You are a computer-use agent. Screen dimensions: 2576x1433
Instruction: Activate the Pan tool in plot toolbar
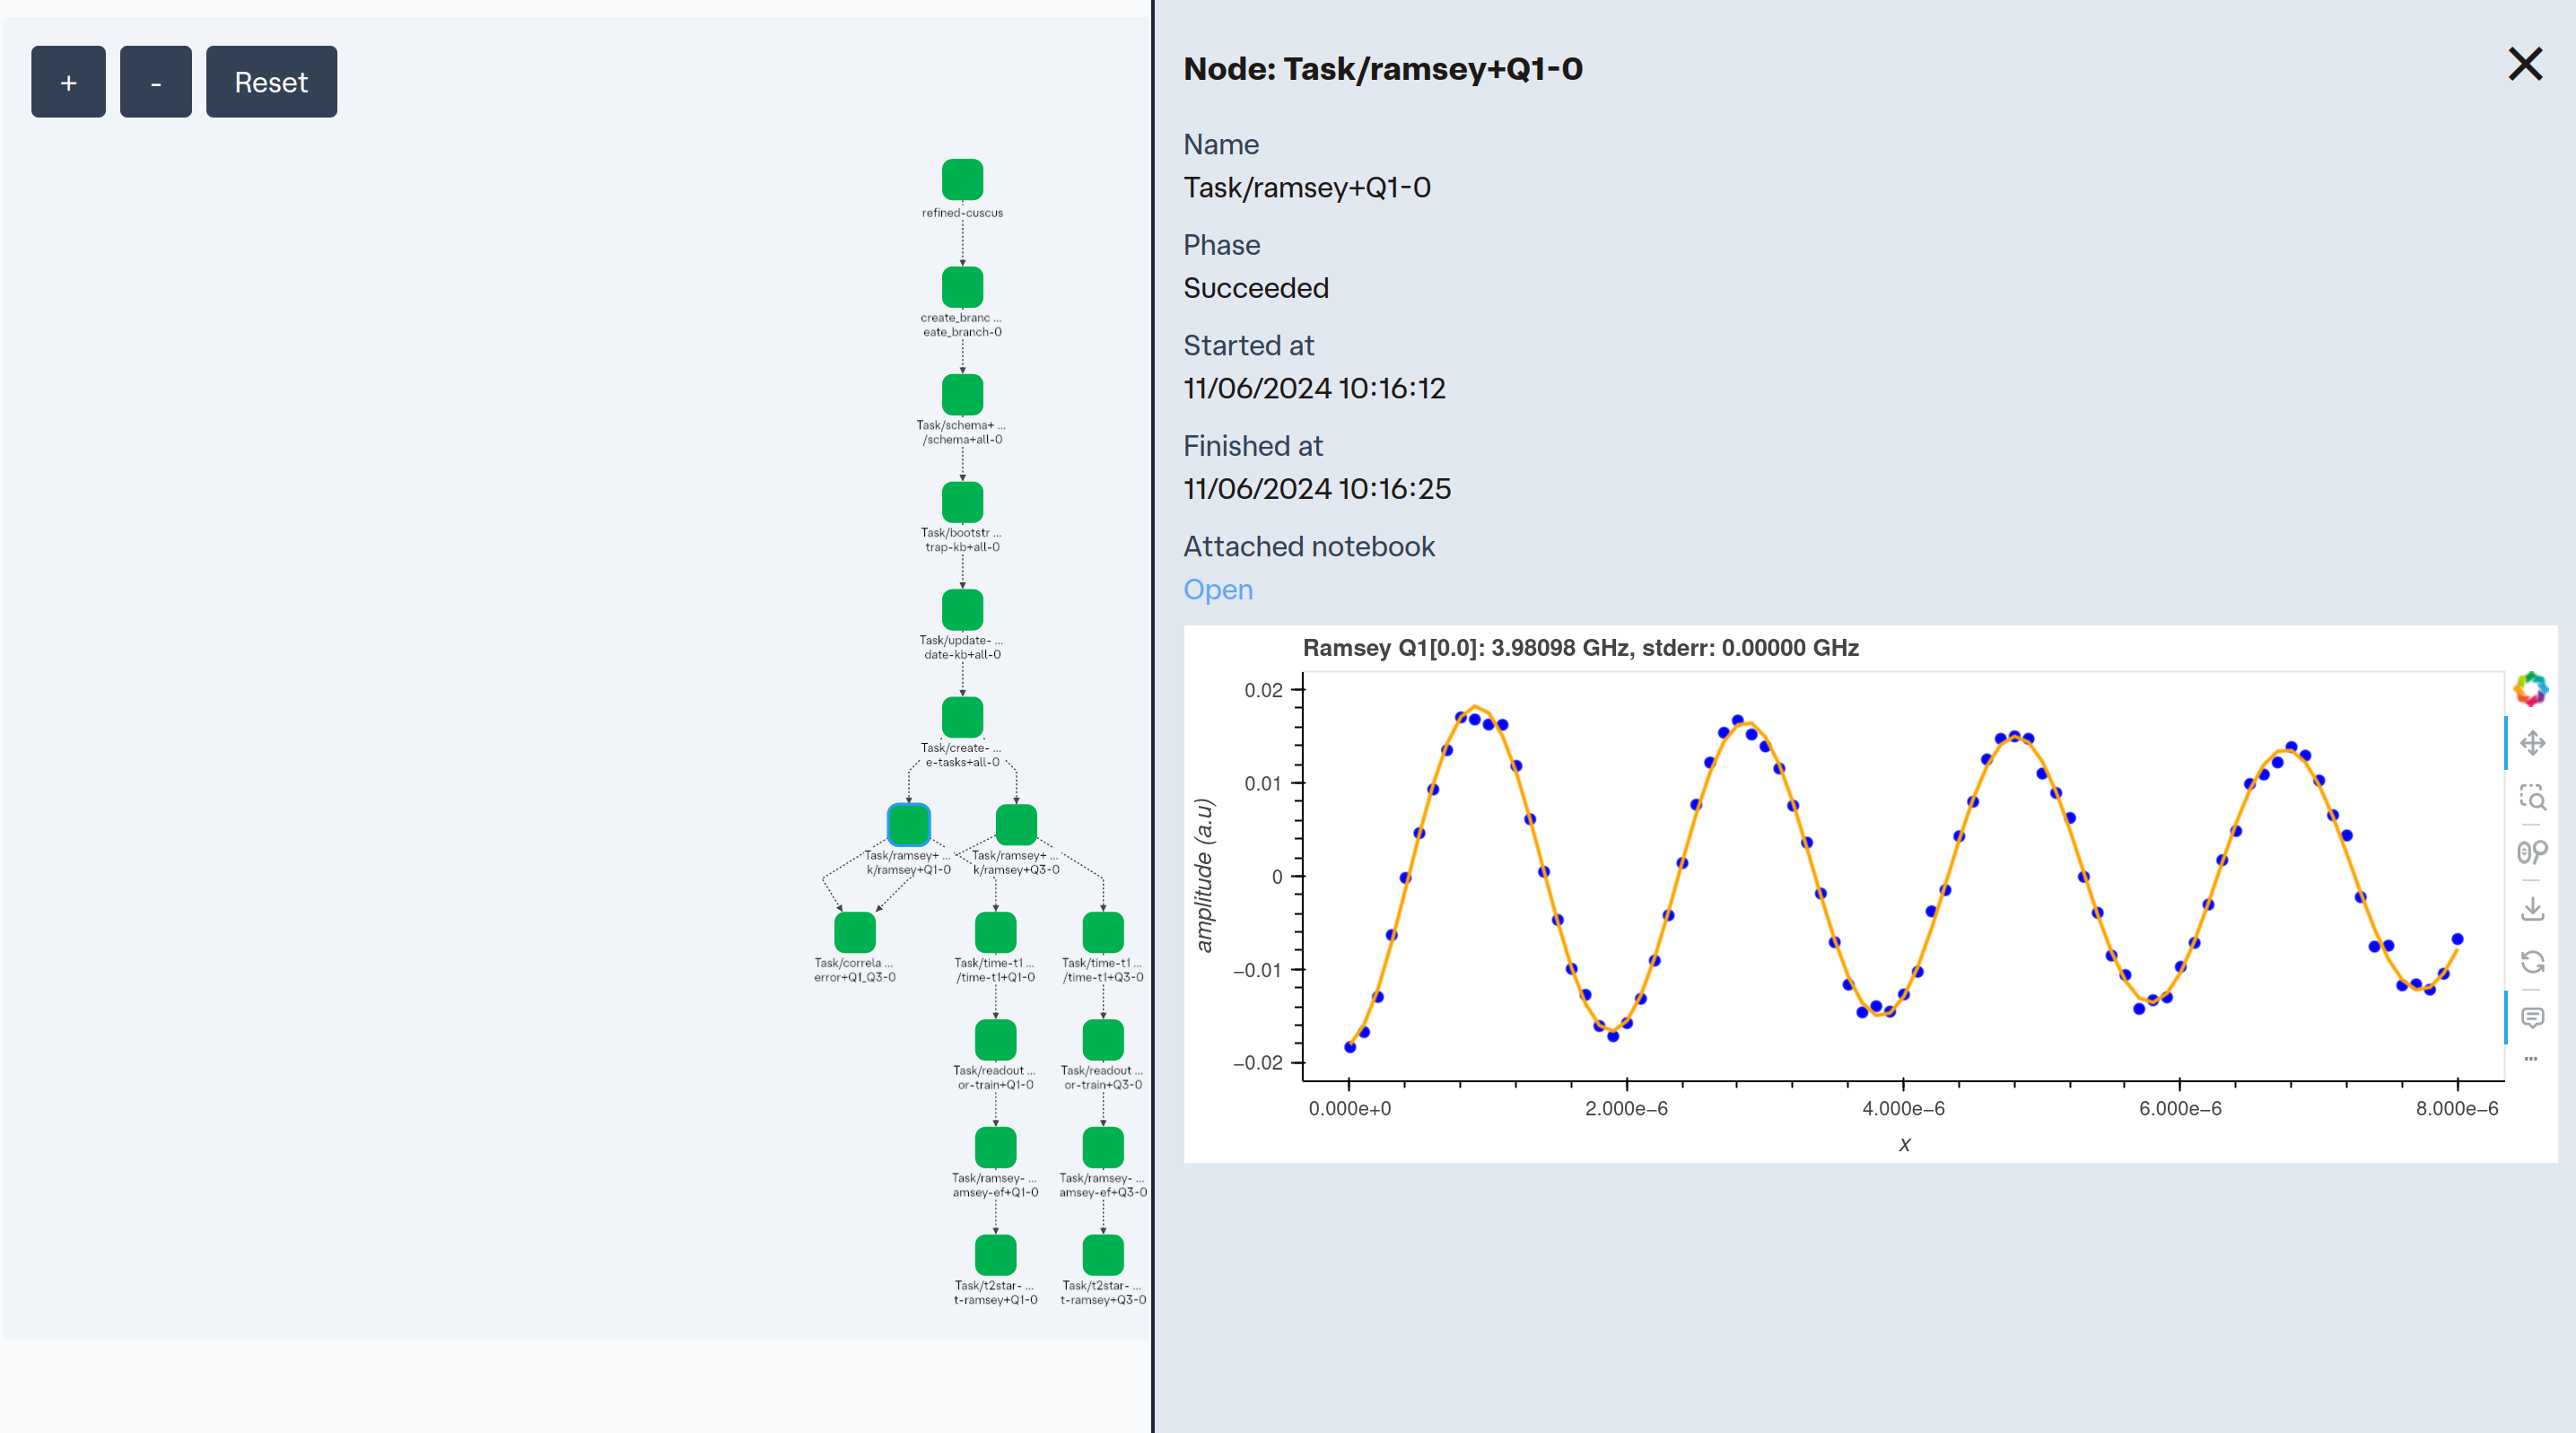click(2532, 743)
